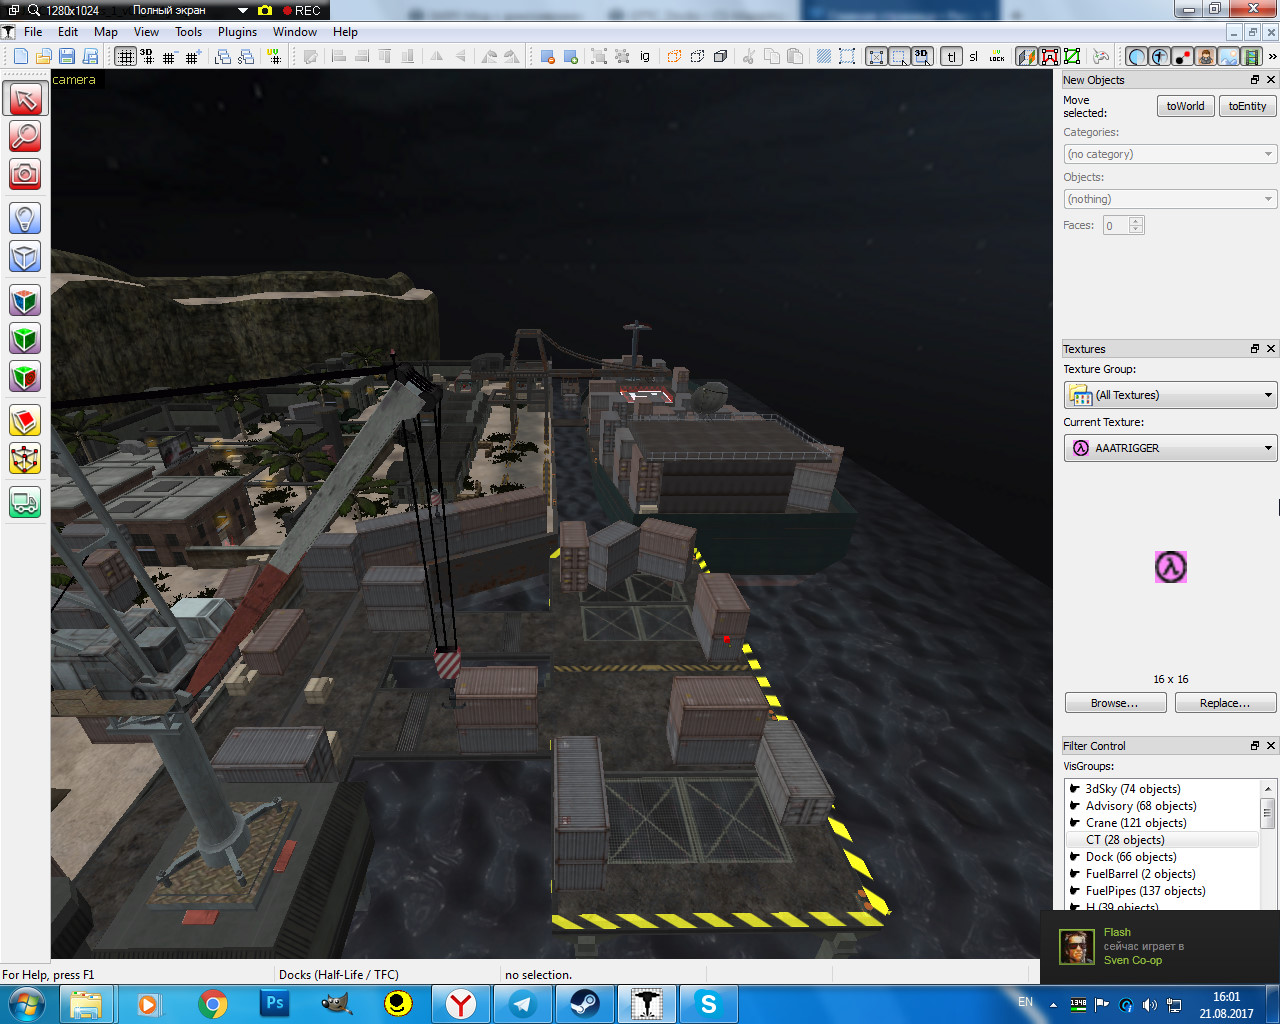Image resolution: width=1280 pixels, height=1024 pixels.
Task: Save the map with floppy disk icon
Action: click(x=66, y=57)
